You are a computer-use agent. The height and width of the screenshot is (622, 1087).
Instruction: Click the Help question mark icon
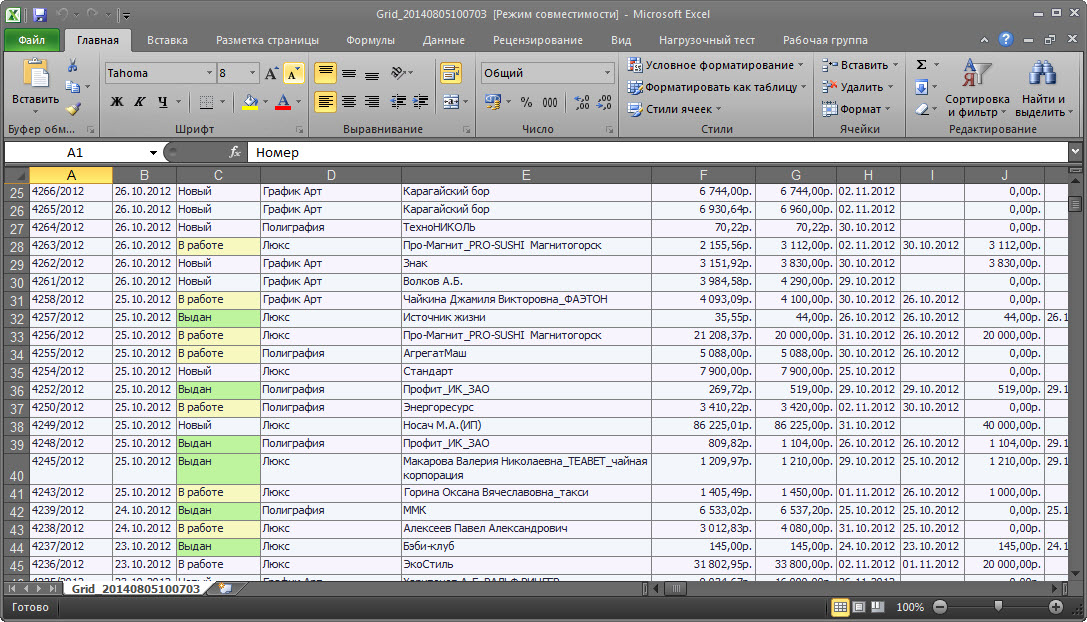1005,40
